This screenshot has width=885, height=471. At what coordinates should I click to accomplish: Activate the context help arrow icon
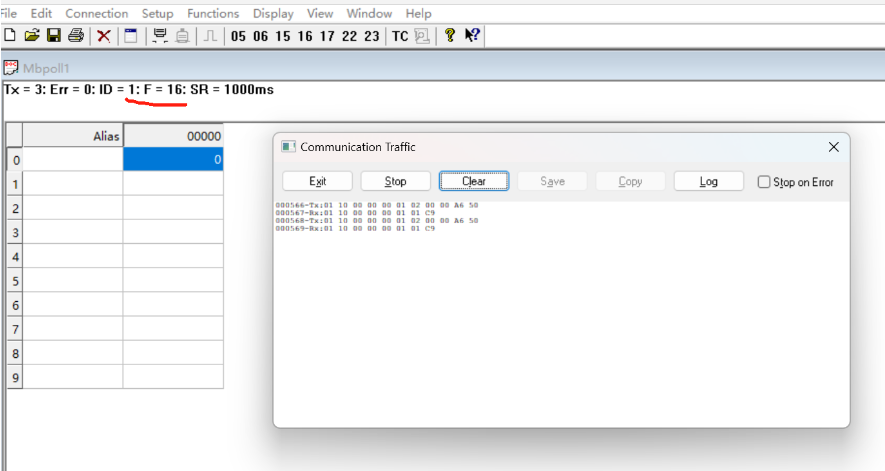pos(472,35)
